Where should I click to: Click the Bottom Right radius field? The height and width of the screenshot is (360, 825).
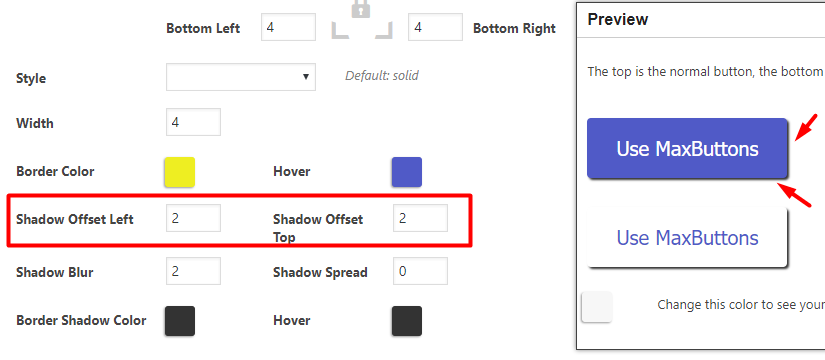pos(435,27)
